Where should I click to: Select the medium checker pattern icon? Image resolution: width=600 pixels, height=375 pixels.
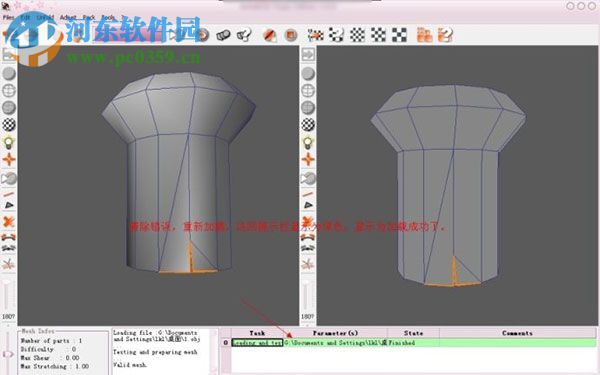pos(378,35)
